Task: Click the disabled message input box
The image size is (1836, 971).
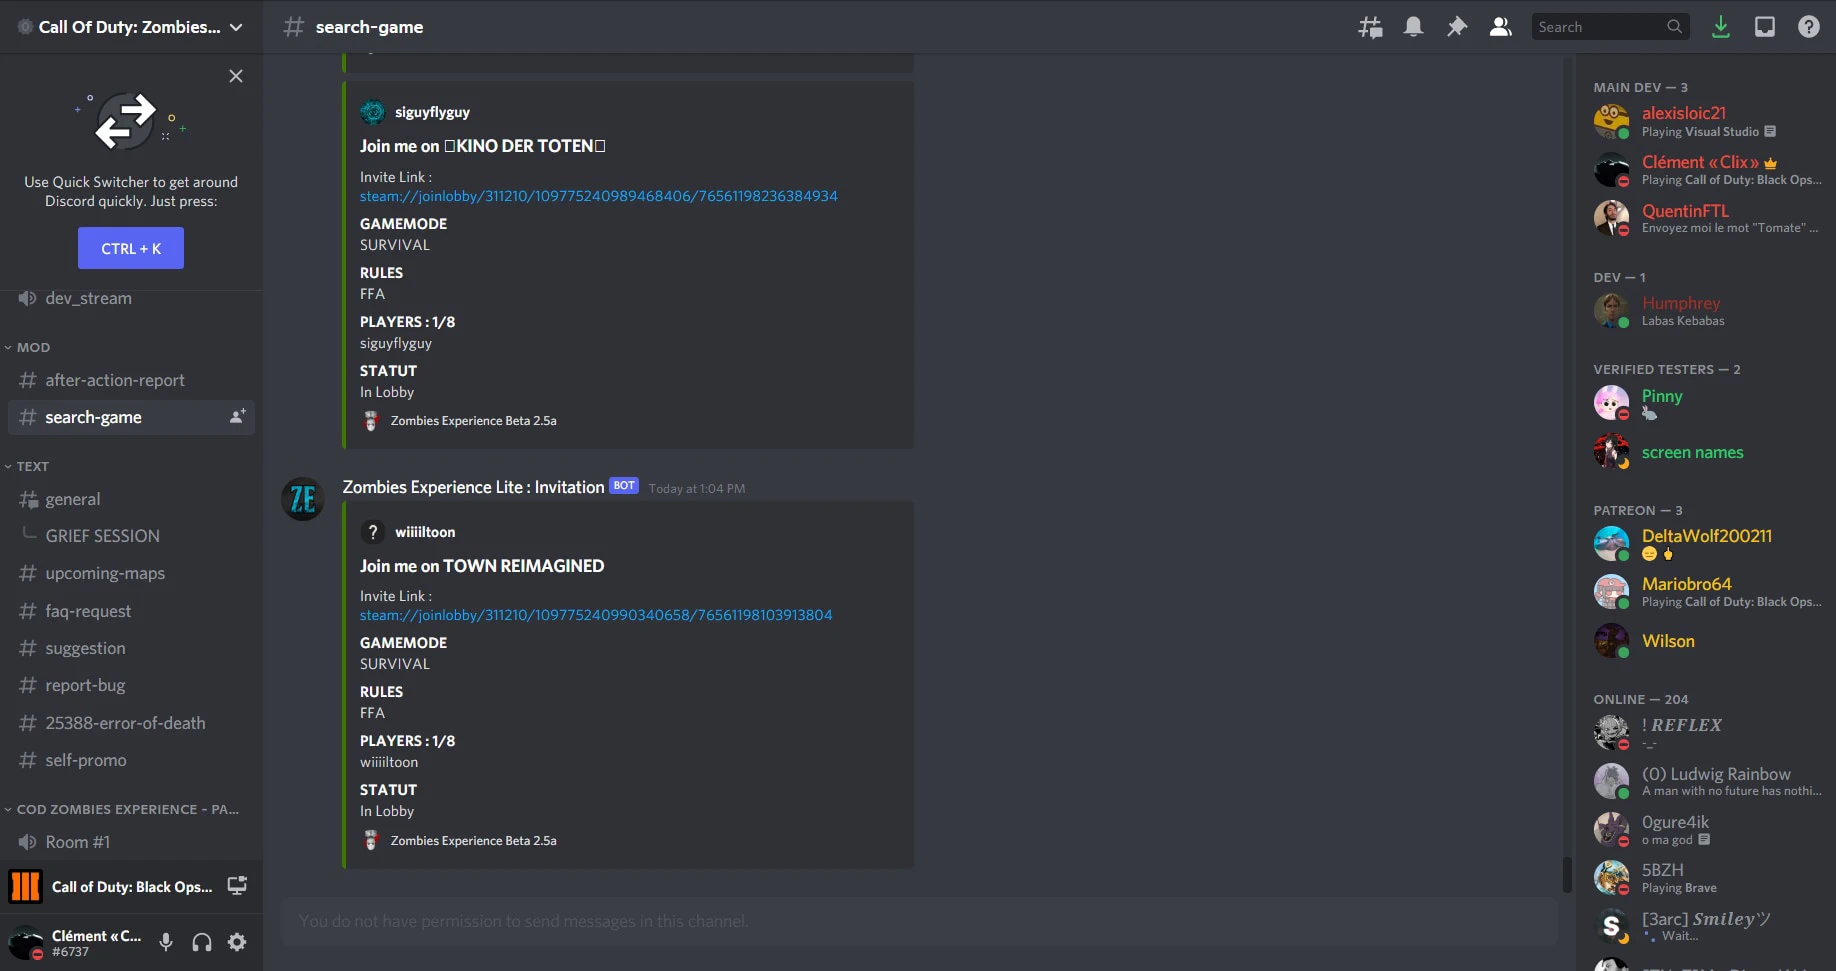Action: coord(919,921)
